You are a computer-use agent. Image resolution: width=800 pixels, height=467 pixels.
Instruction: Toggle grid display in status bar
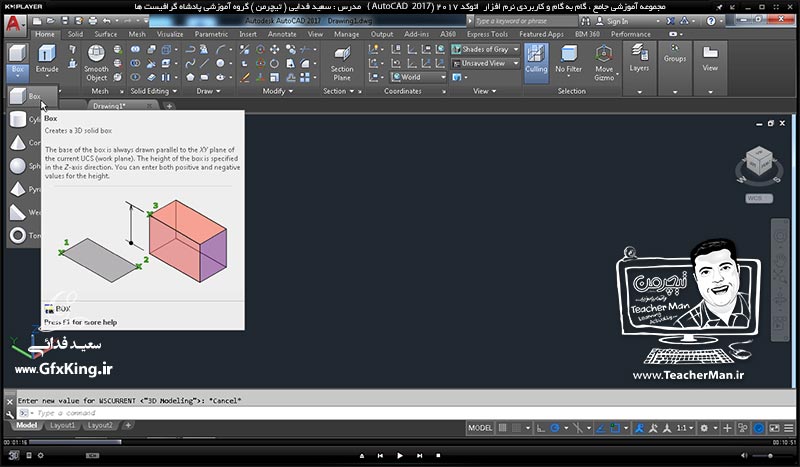(x=503, y=428)
